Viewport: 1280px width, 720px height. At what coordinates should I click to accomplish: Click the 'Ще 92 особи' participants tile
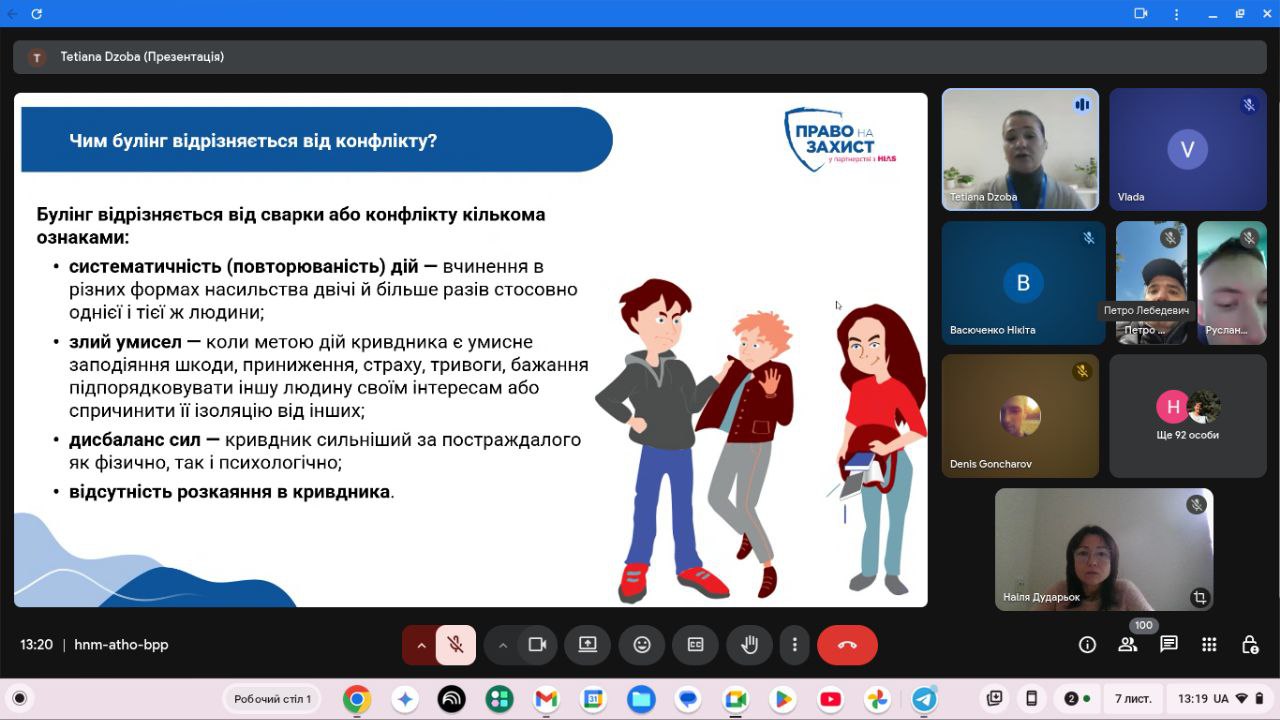coord(1187,416)
